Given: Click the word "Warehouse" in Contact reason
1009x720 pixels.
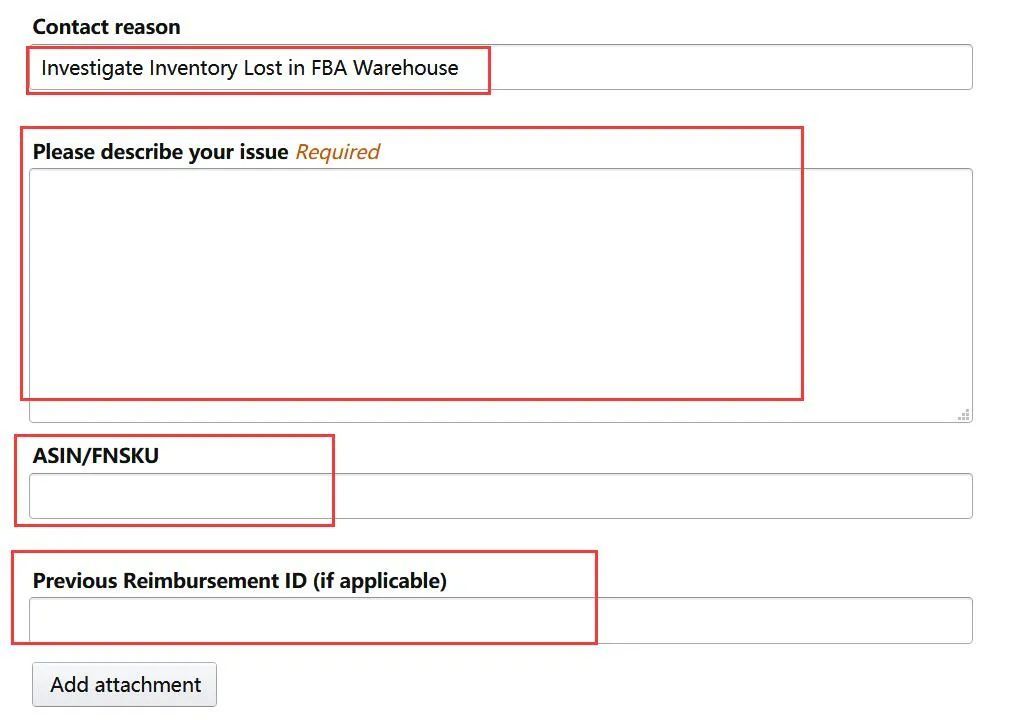Looking at the screenshot, I should 406,68.
